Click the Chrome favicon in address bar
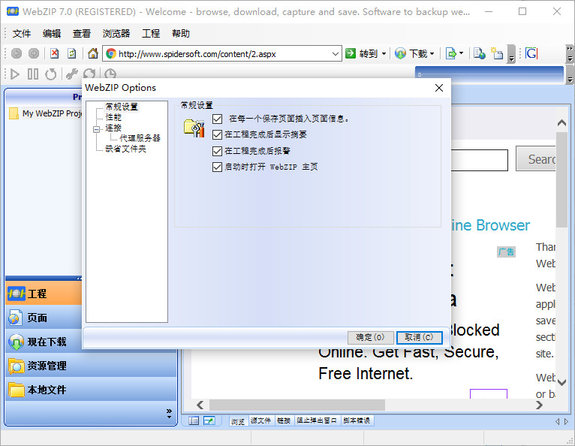The image size is (575, 446). (x=111, y=54)
